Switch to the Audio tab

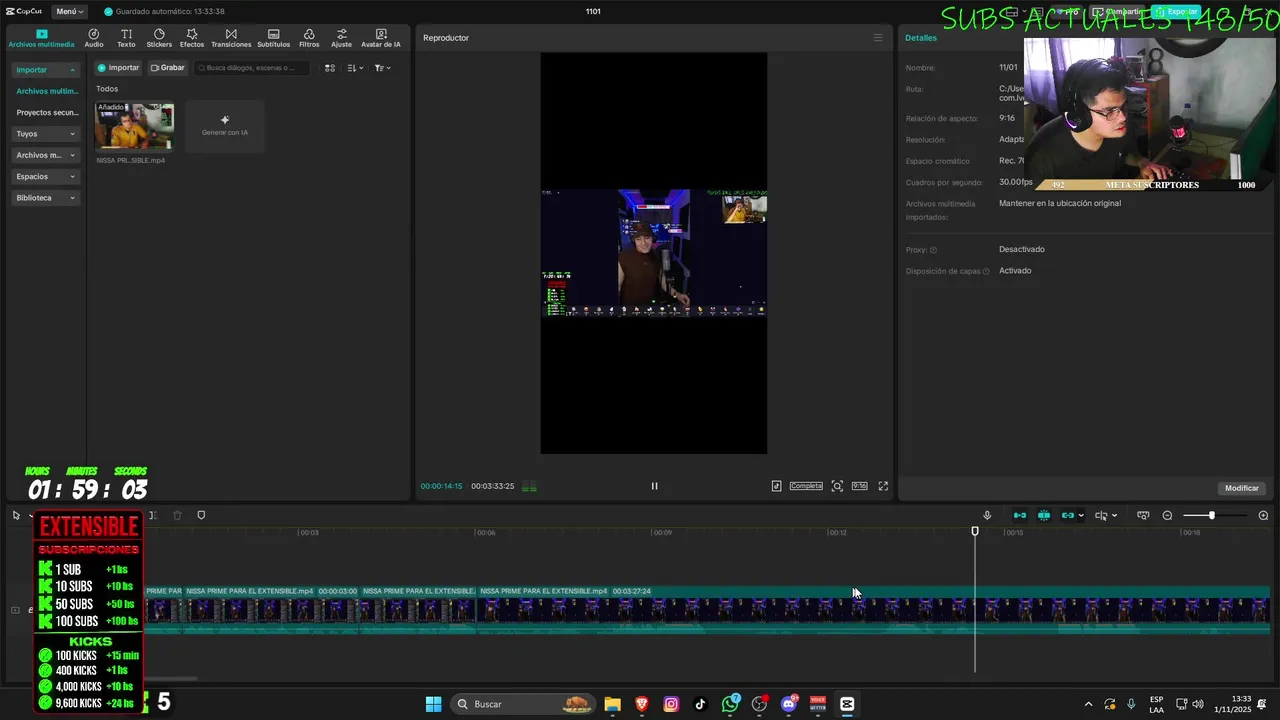94,39
